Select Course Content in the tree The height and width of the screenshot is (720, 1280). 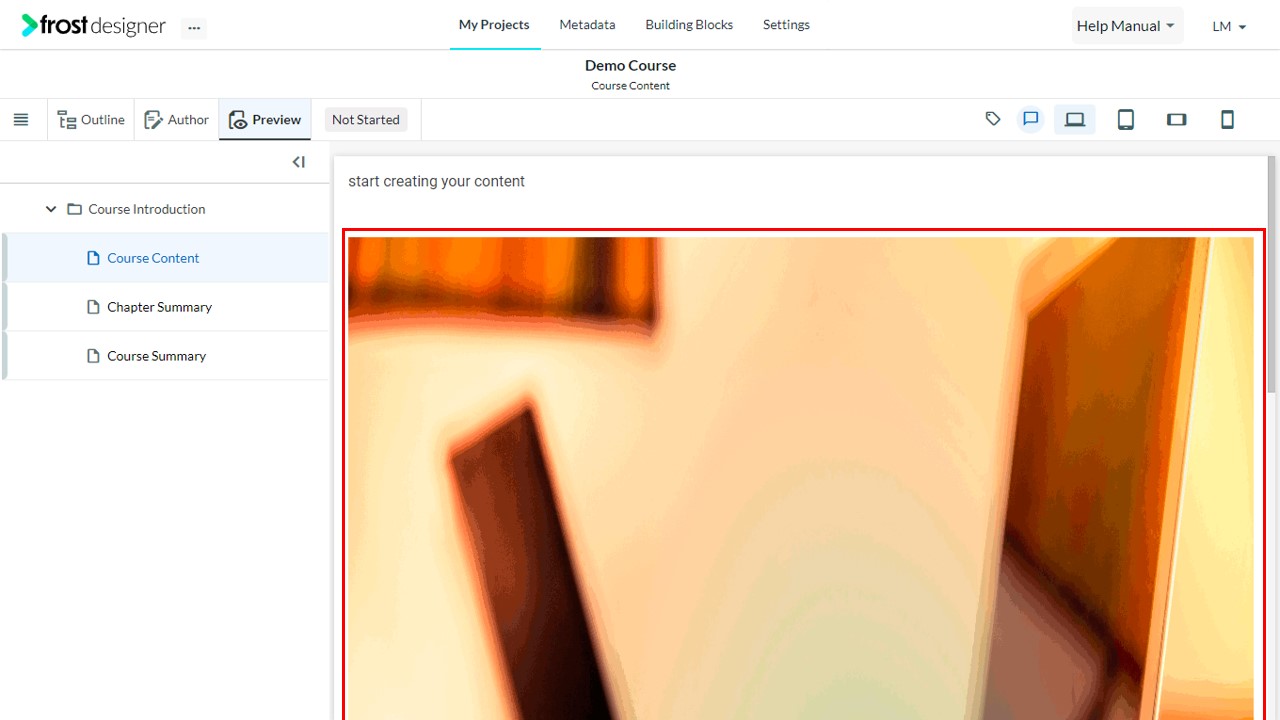166,258
